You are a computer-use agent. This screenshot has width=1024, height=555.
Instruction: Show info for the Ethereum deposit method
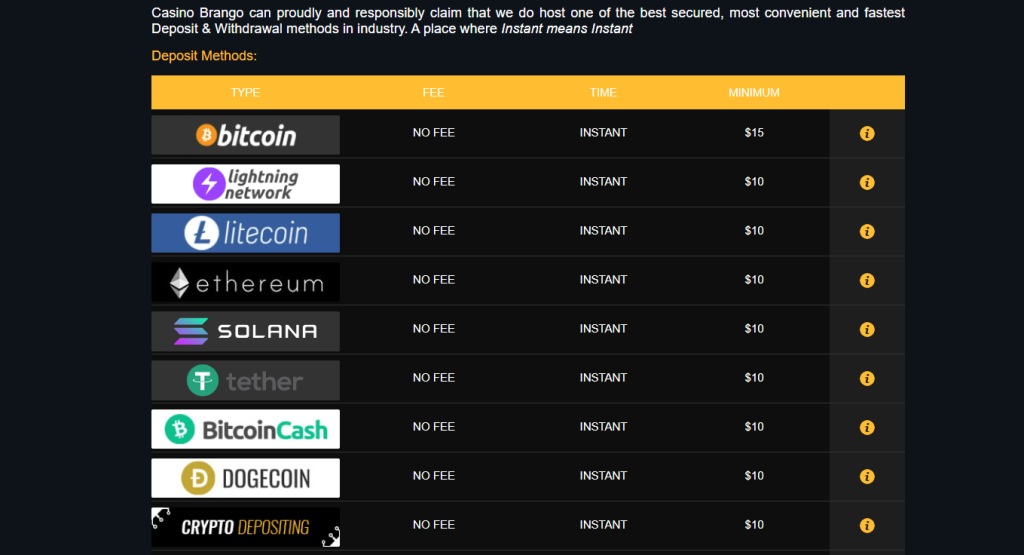(x=867, y=280)
